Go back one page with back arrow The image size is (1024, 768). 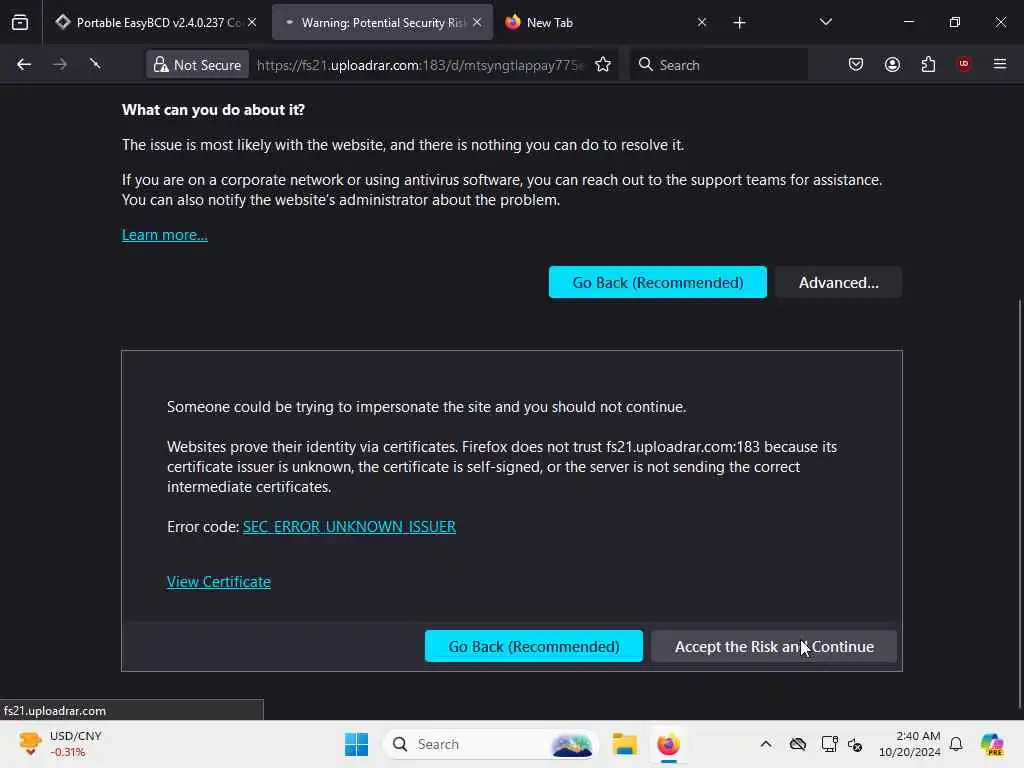click(24, 64)
